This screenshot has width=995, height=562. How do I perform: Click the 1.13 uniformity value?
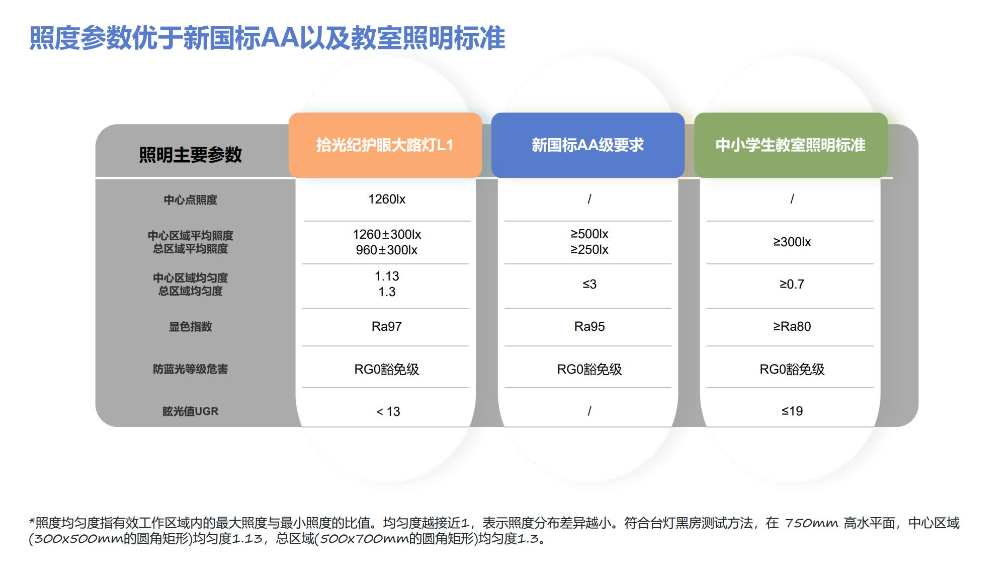point(386,276)
